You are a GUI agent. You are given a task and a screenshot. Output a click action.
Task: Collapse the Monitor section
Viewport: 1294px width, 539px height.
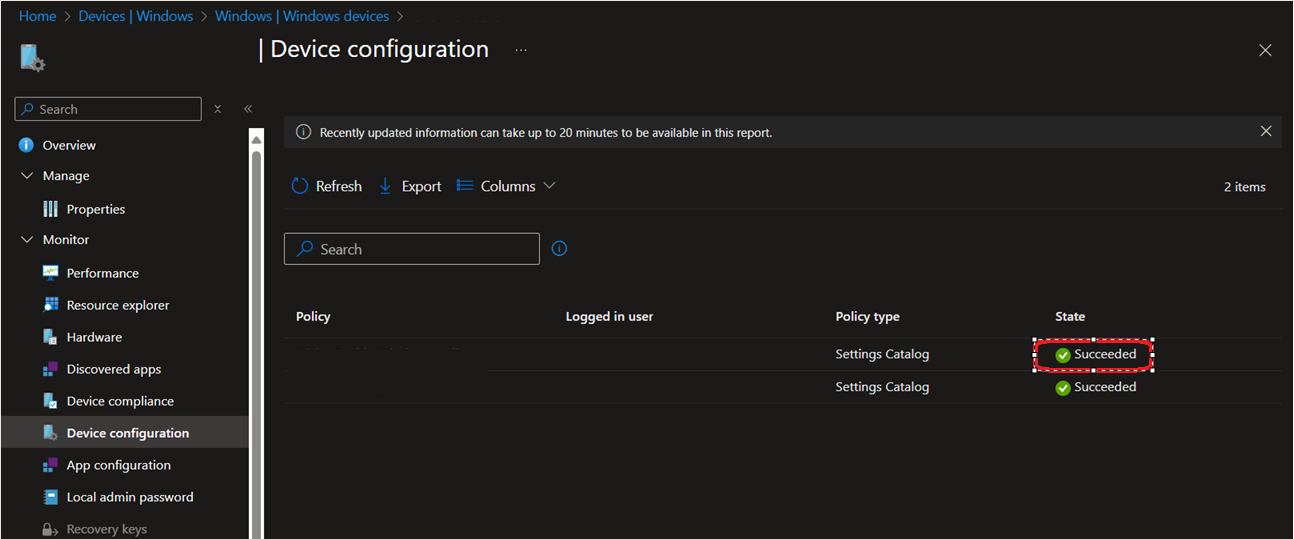[27, 240]
